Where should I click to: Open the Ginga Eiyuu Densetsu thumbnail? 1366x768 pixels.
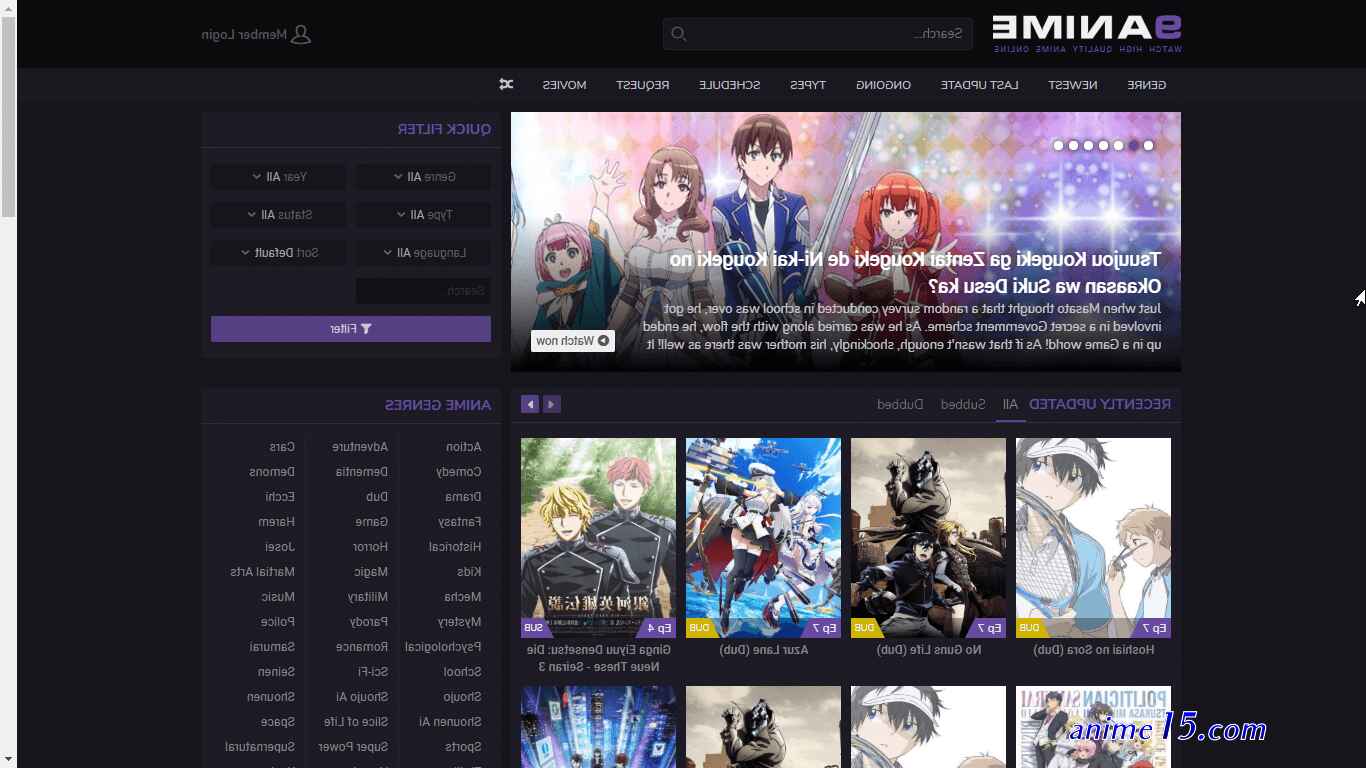598,538
